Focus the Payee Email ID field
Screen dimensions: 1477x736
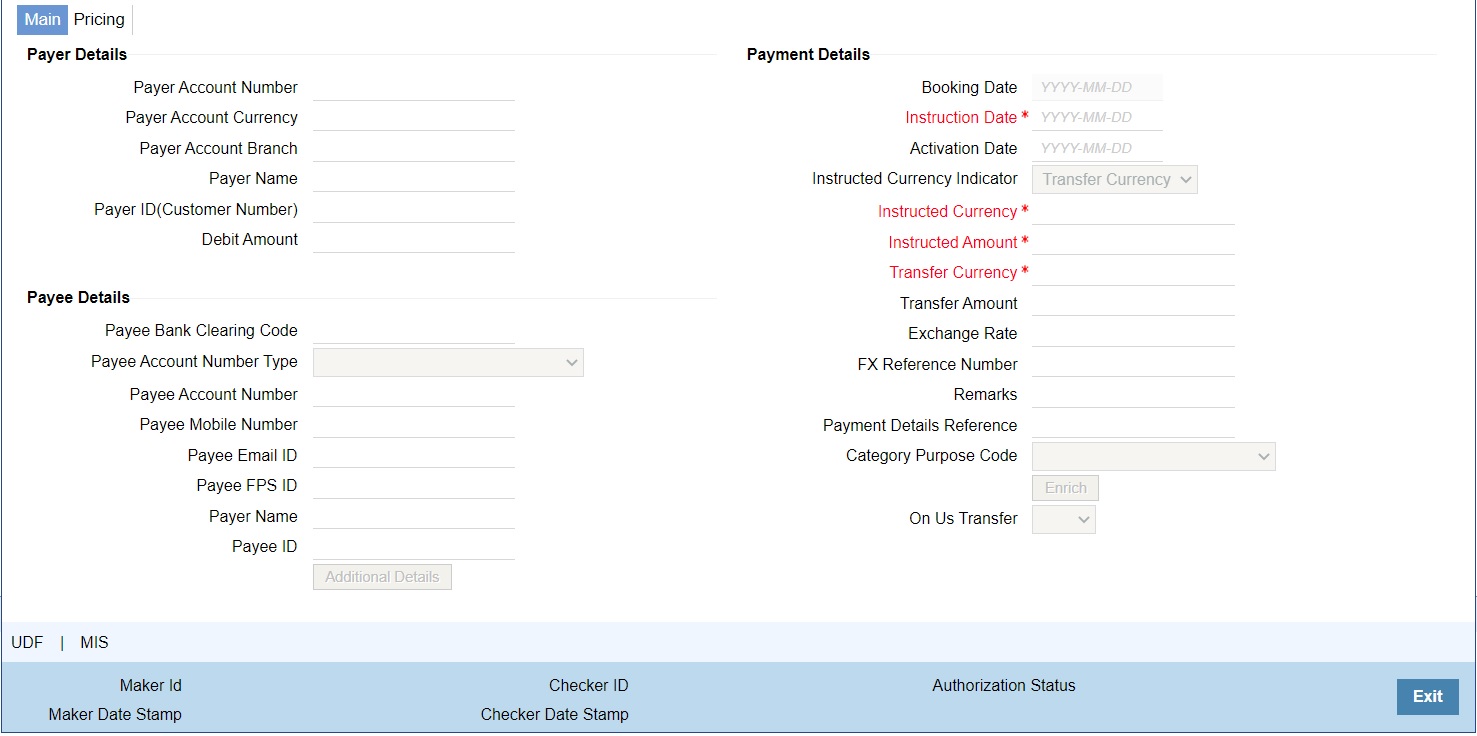point(414,456)
